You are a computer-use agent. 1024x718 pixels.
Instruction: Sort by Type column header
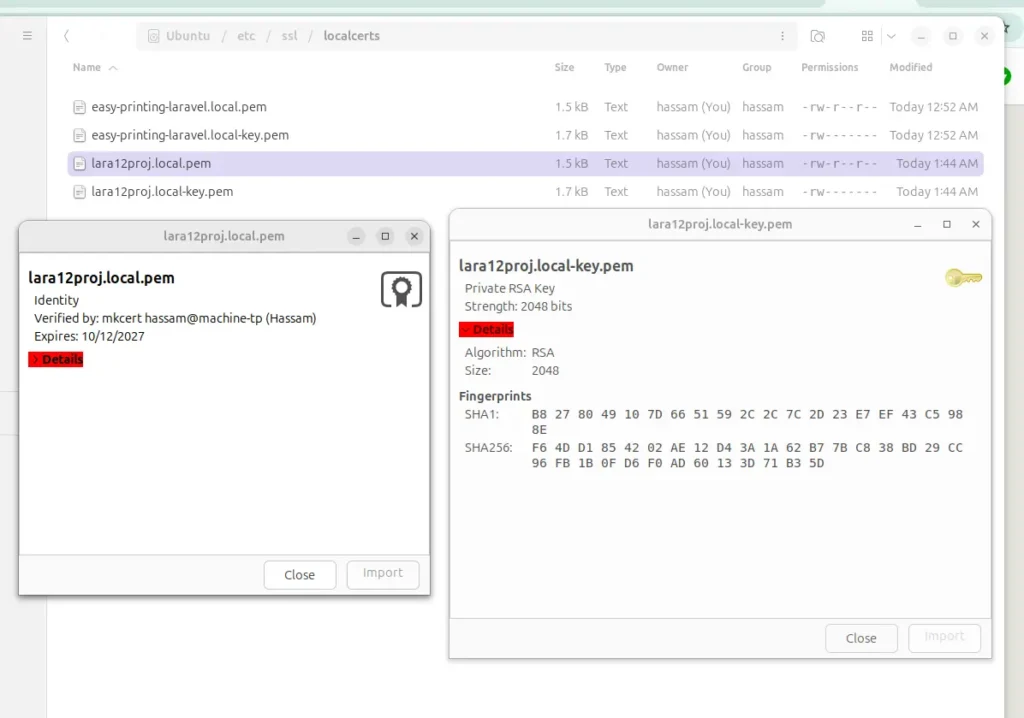[615, 67]
